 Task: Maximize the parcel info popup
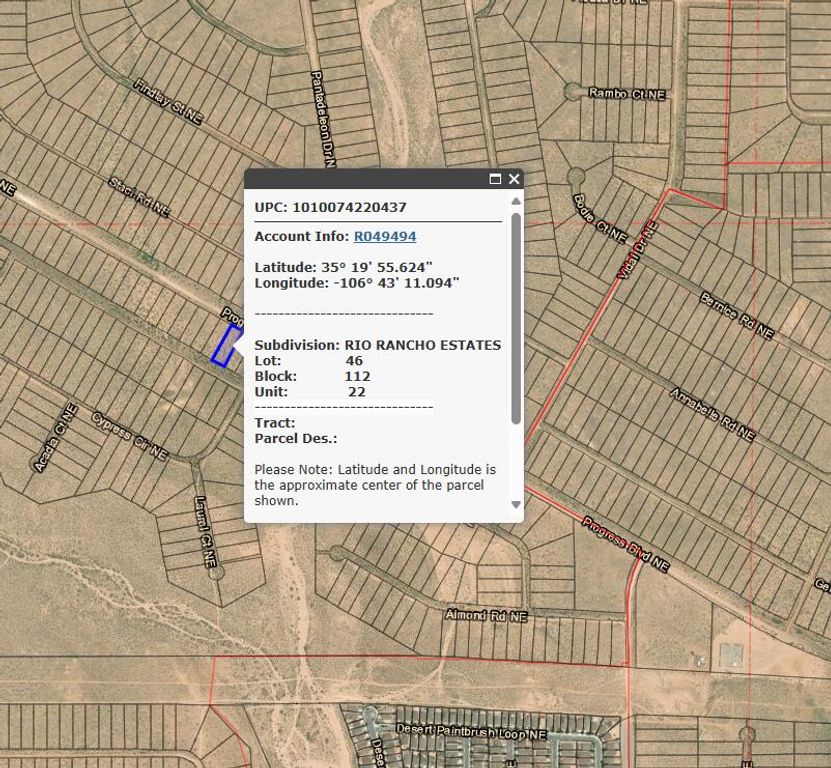[495, 179]
